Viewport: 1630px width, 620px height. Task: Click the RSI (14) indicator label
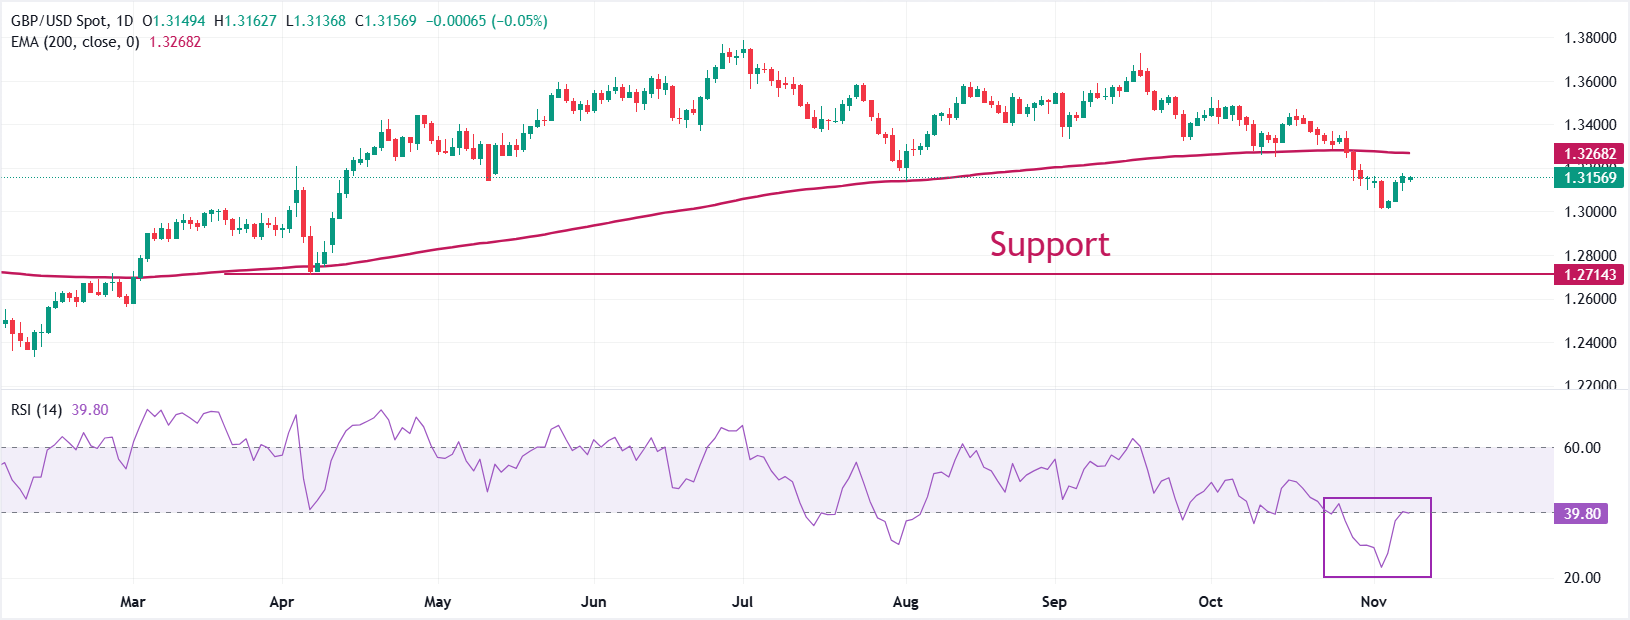tap(36, 410)
